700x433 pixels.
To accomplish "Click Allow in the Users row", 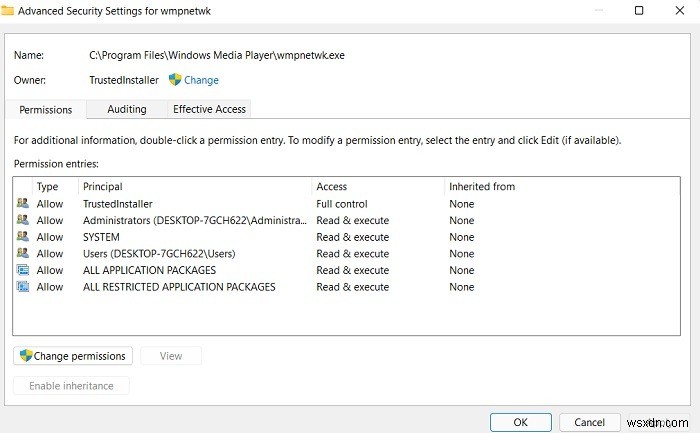I will 50,254.
